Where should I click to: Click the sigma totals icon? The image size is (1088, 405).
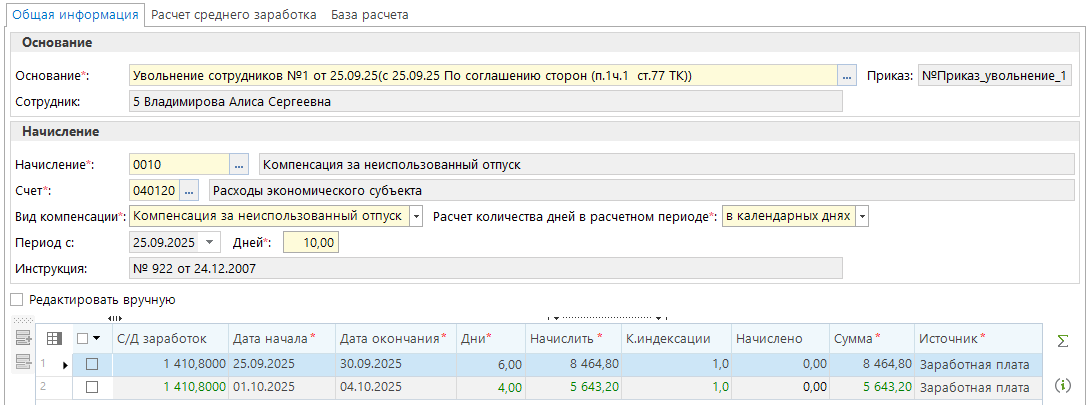pos(1063,341)
